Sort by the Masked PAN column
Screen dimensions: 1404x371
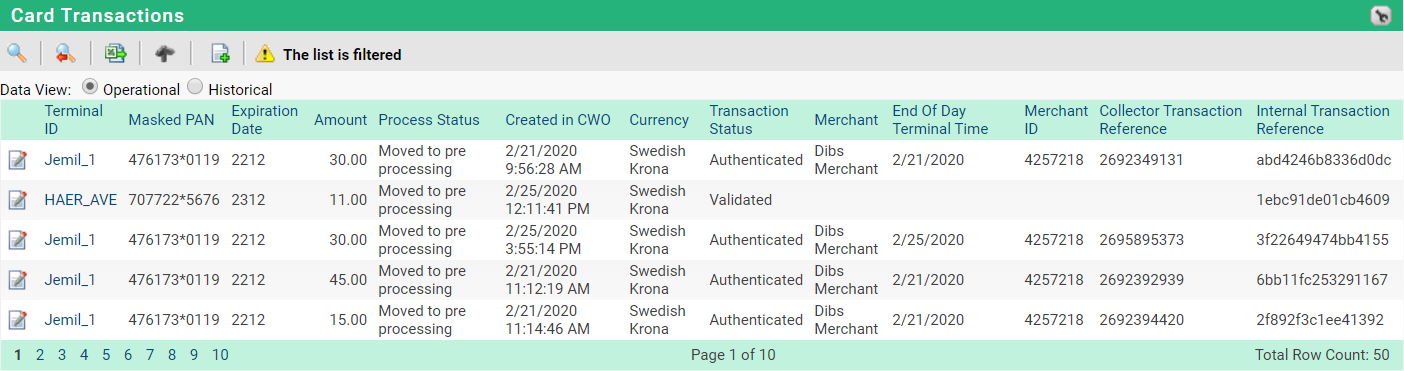coord(171,120)
